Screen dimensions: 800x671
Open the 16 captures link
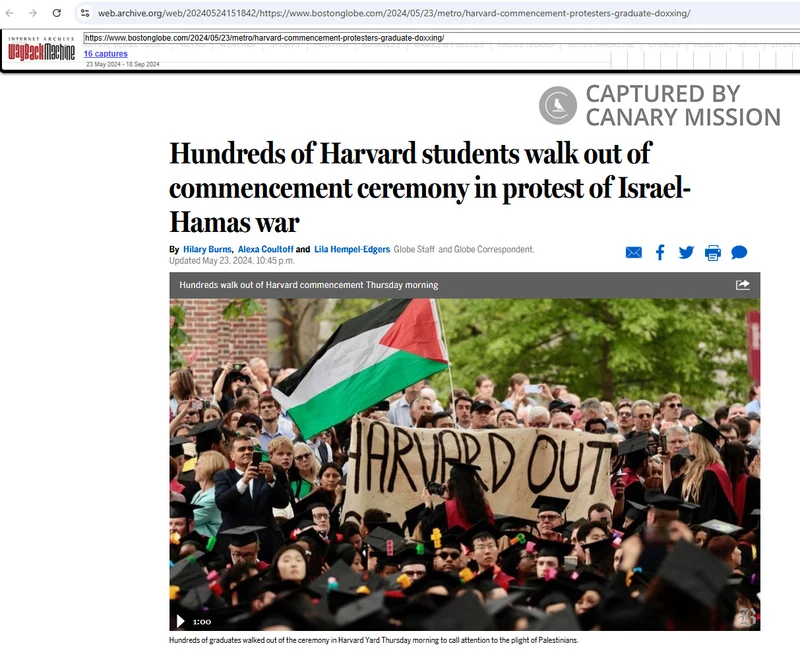point(106,54)
